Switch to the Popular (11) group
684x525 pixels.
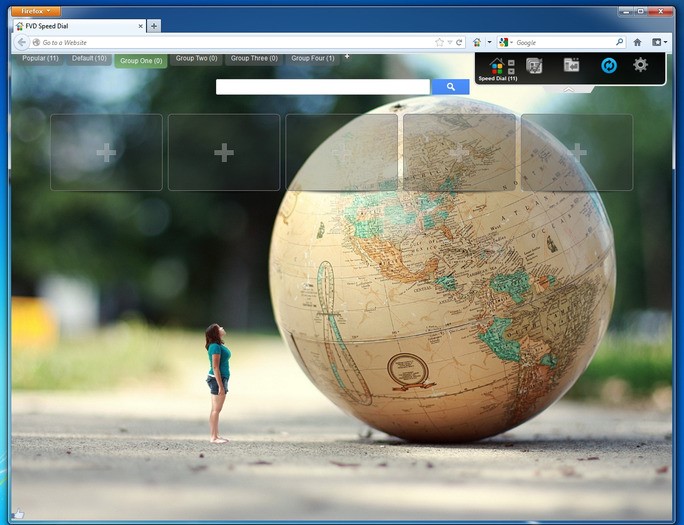(40, 59)
